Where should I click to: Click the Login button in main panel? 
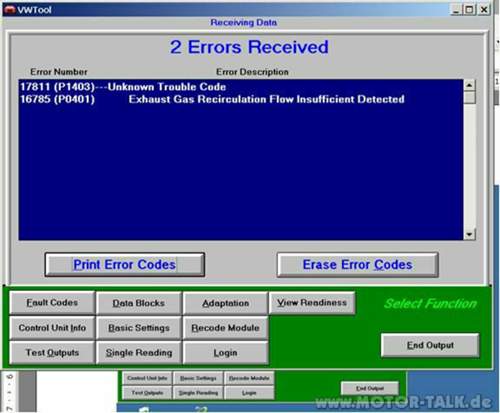tap(226, 352)
